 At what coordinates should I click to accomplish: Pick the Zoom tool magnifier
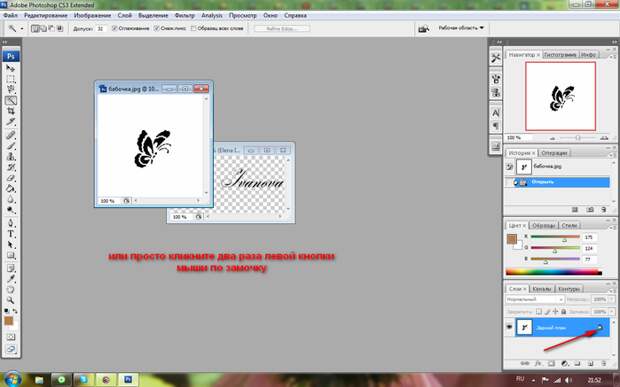point(11,300)
